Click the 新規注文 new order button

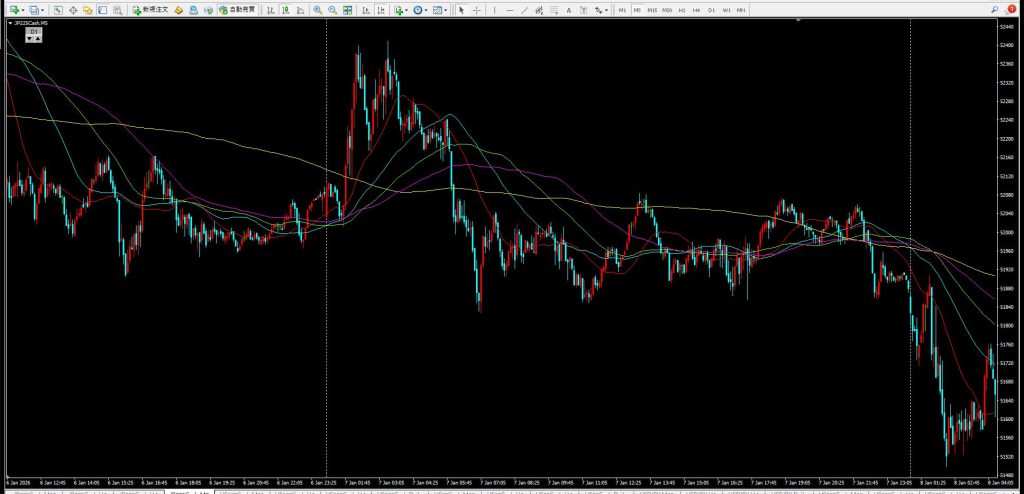pyautogui.click(x=150, y=9)
